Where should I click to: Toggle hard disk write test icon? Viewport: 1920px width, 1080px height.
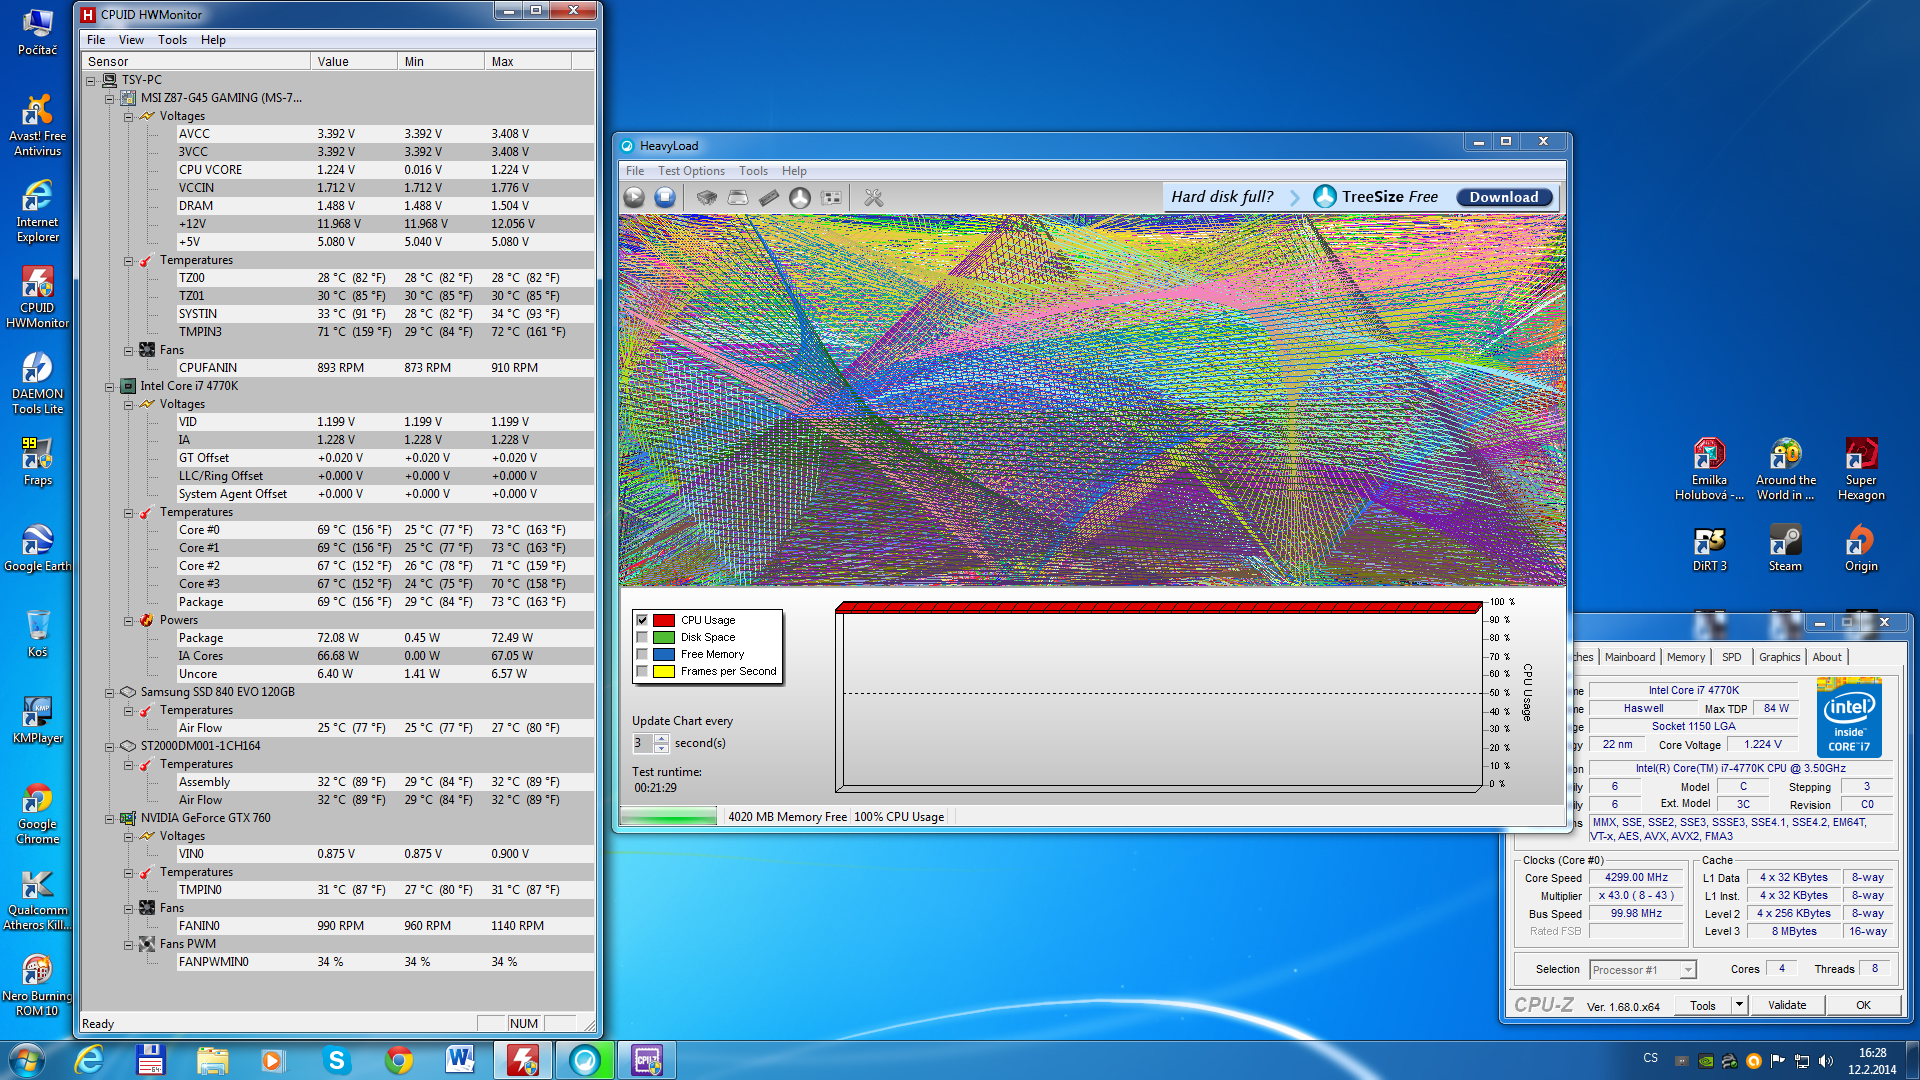click(738, 197)
